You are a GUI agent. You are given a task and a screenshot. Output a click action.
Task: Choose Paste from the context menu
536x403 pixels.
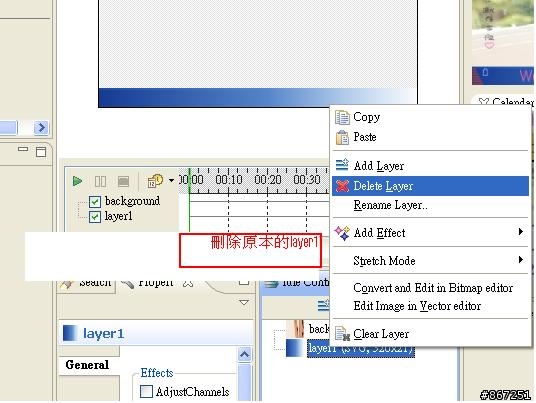430,137
